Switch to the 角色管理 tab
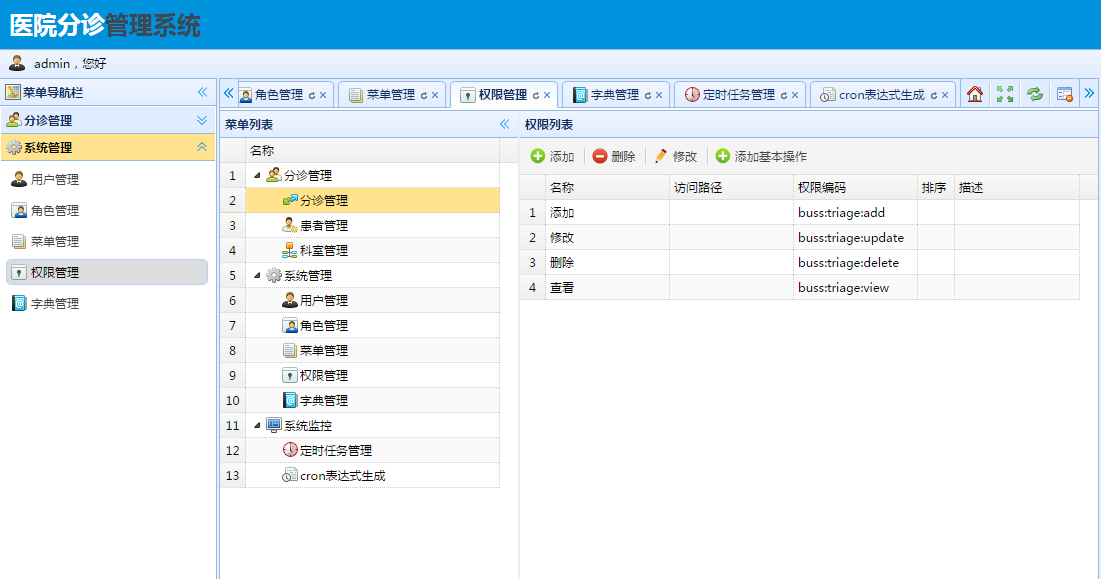This screenshot has width=1101, height=579. (279, 95)
